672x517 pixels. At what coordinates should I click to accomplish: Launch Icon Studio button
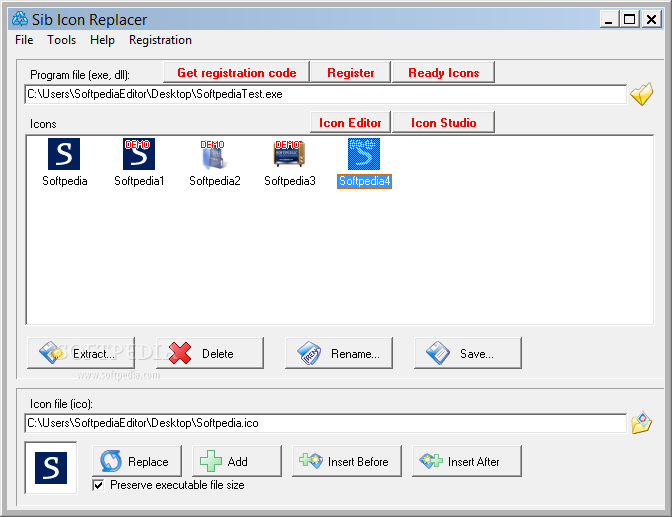click(444, 123)
